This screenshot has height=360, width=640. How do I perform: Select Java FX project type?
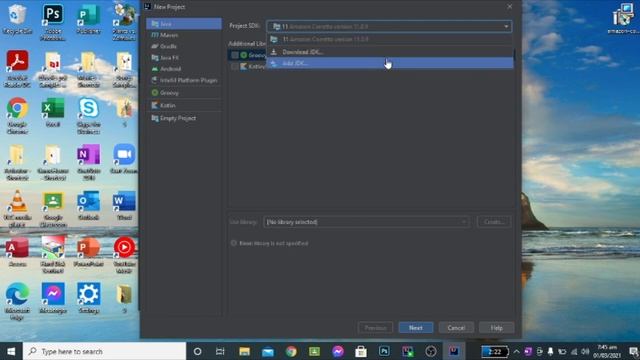184,58
